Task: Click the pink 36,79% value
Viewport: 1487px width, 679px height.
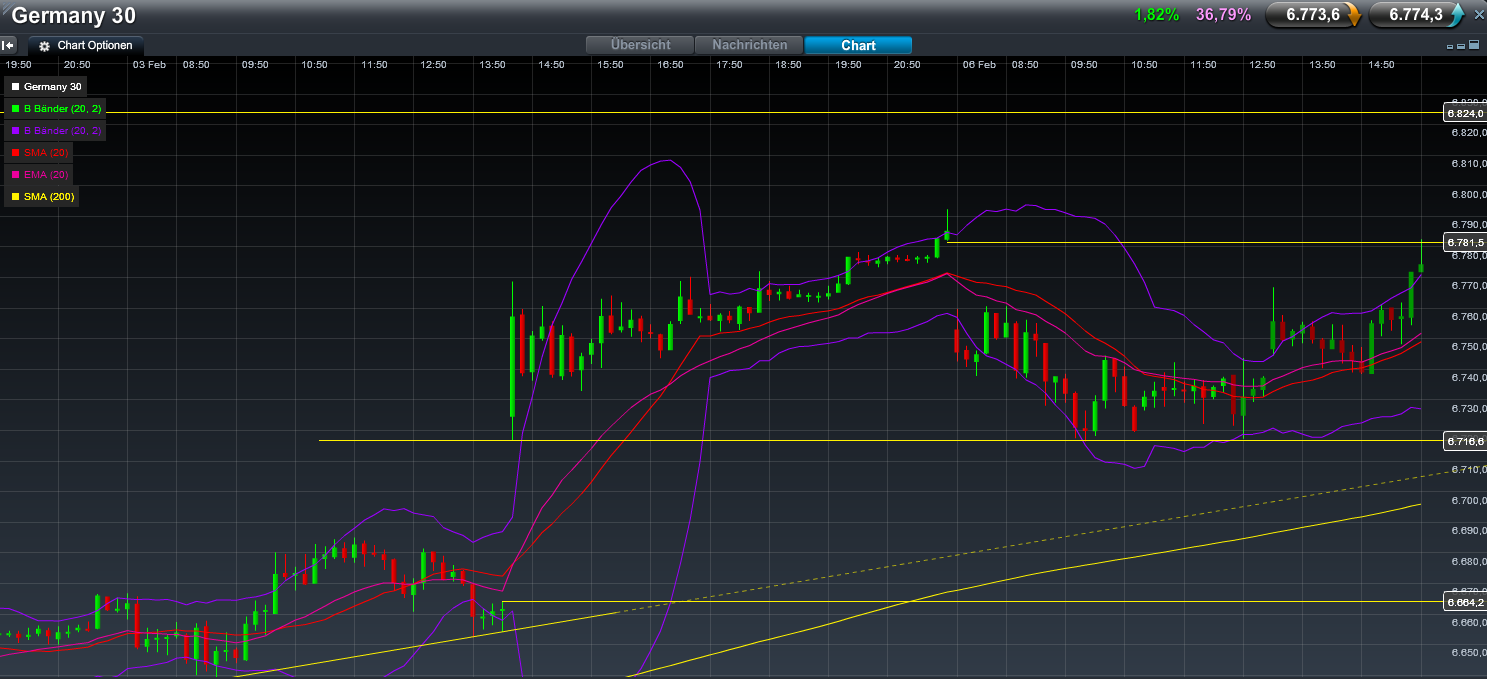Action: click(x=1223, y=14)
